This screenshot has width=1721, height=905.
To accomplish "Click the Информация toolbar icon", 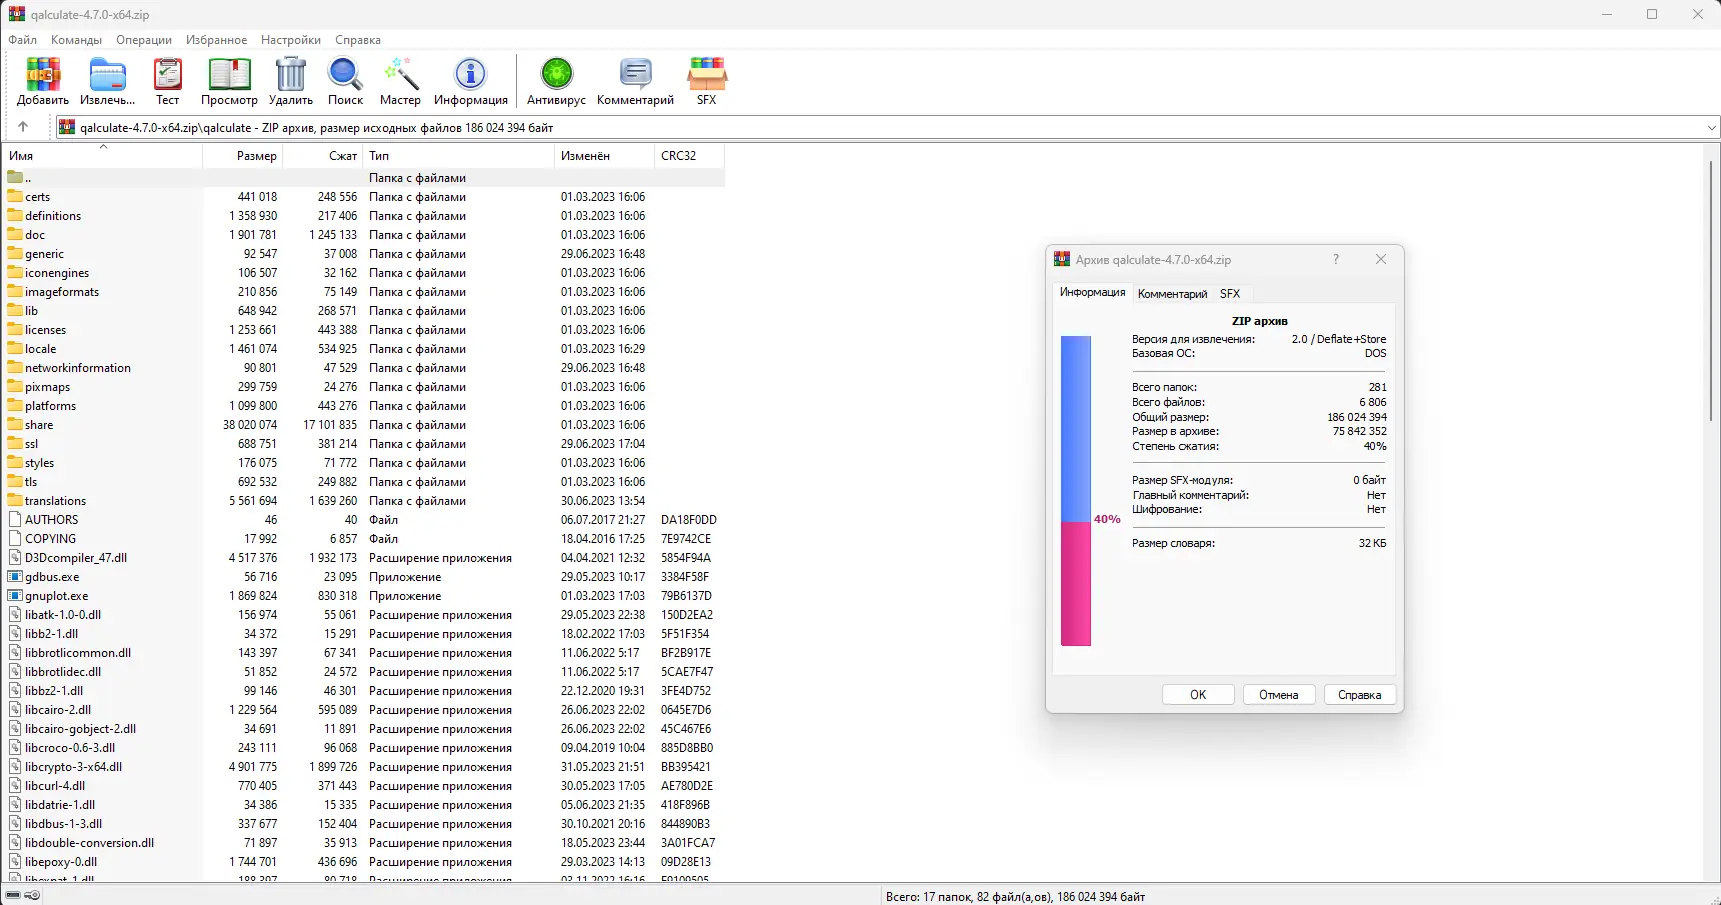I will (x=470, y=75).
